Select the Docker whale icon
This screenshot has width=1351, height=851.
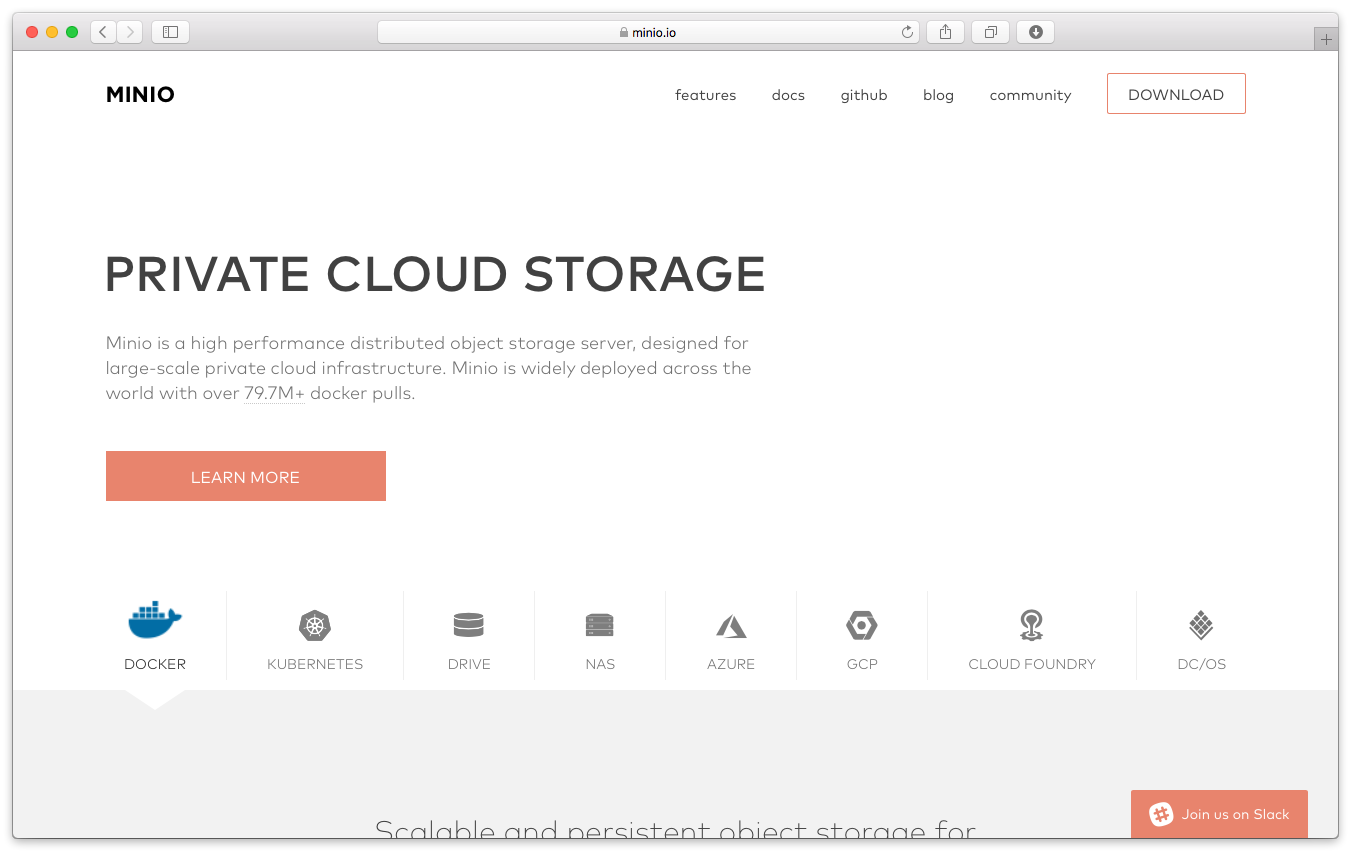click(x=155, y=620)
